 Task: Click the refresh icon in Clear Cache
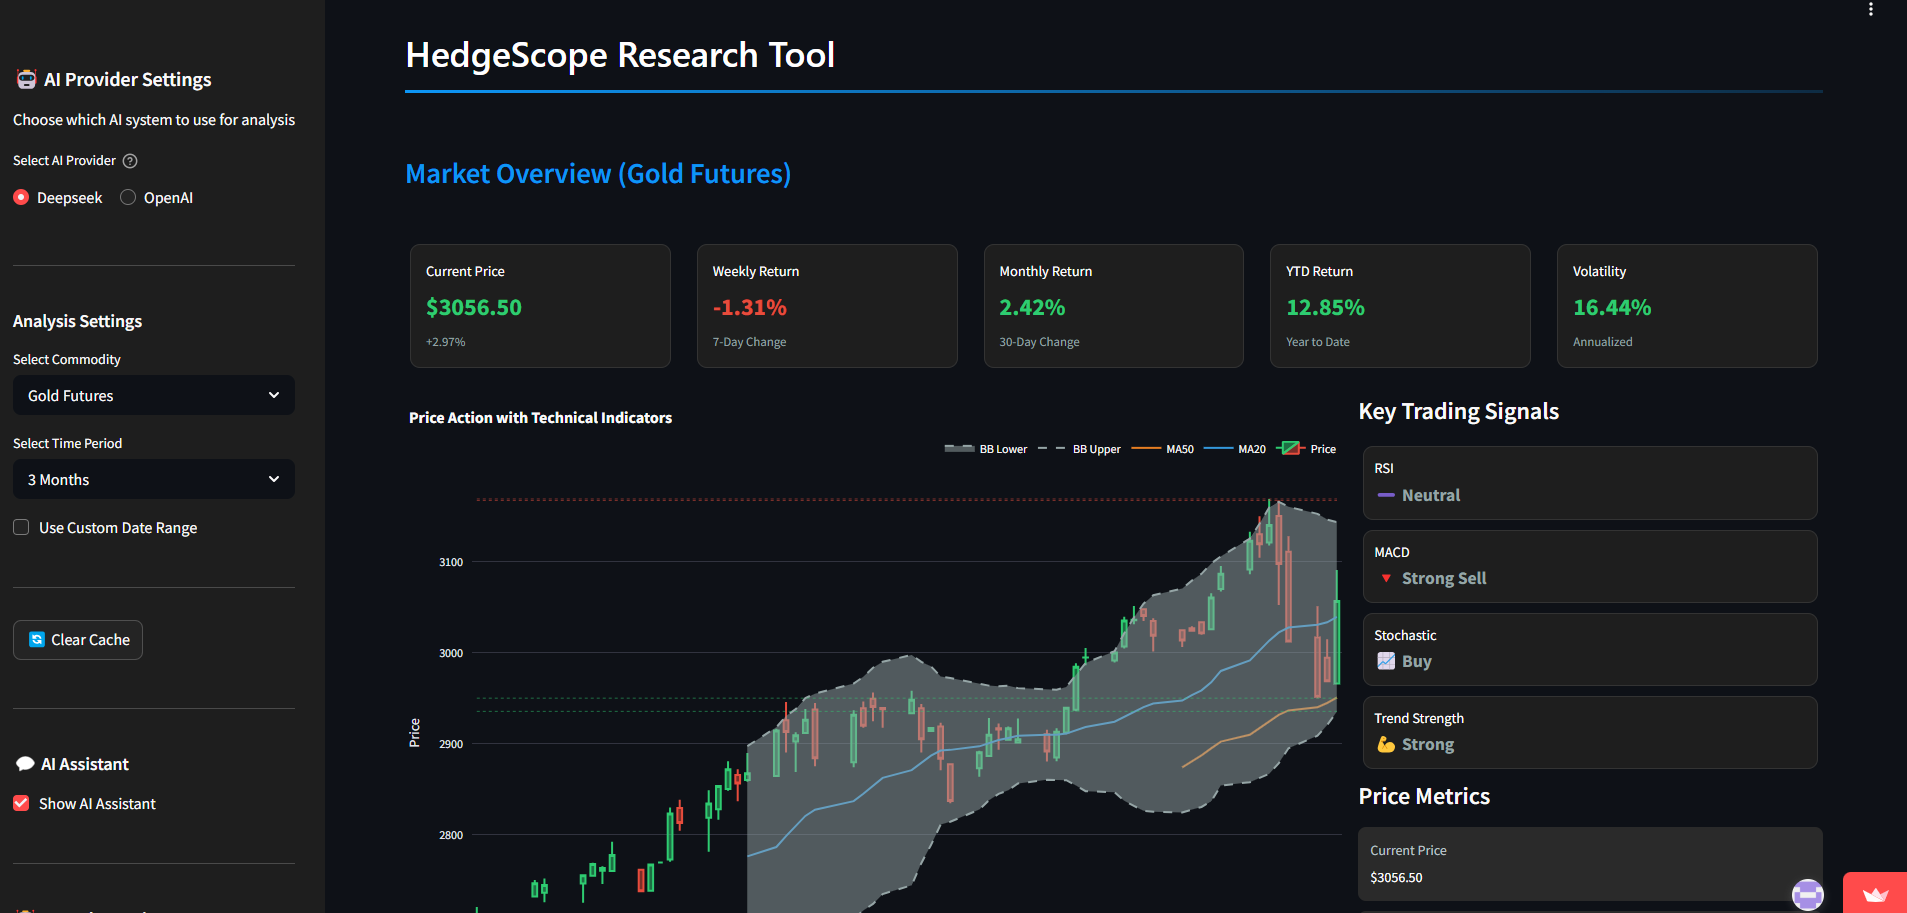click(x=37, y=640)
